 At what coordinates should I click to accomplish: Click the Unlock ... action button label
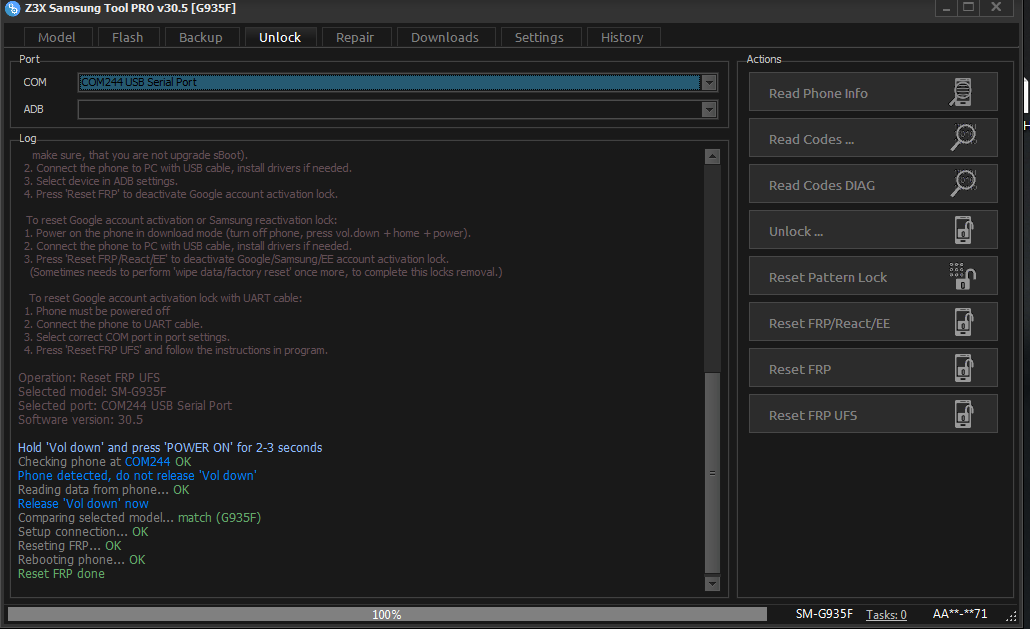click(x=795, y=231)
